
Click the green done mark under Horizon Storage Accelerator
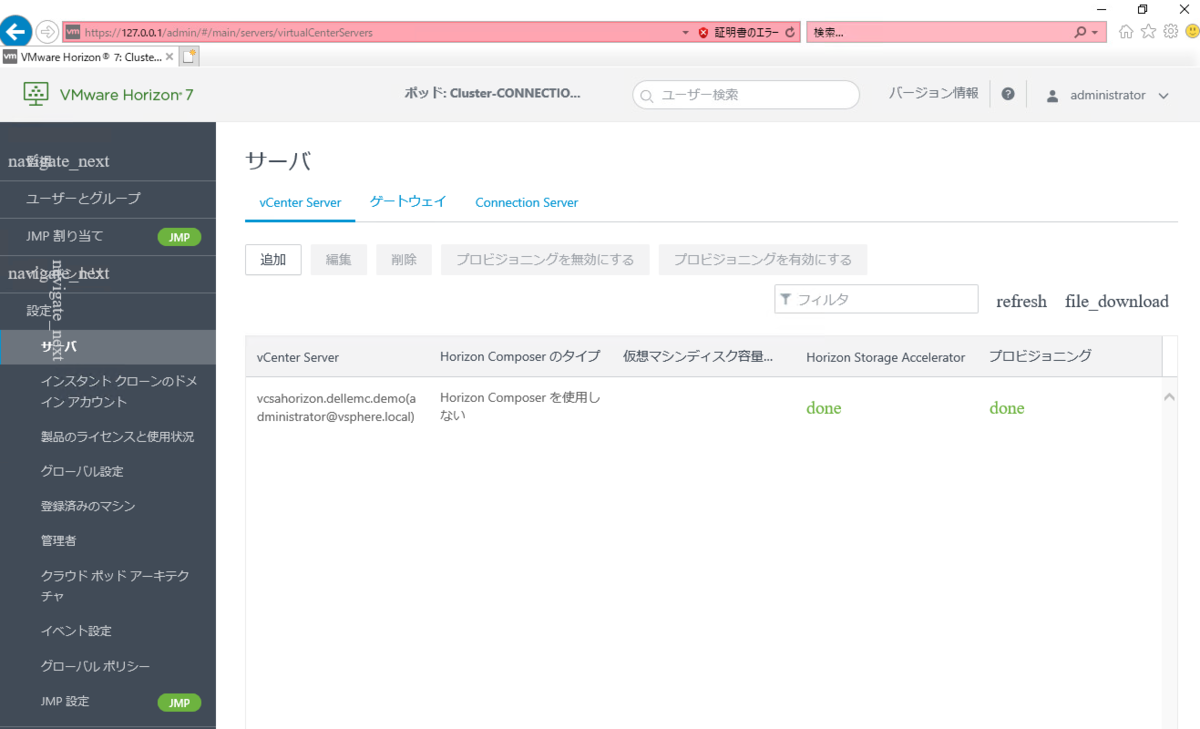[823, 408]
